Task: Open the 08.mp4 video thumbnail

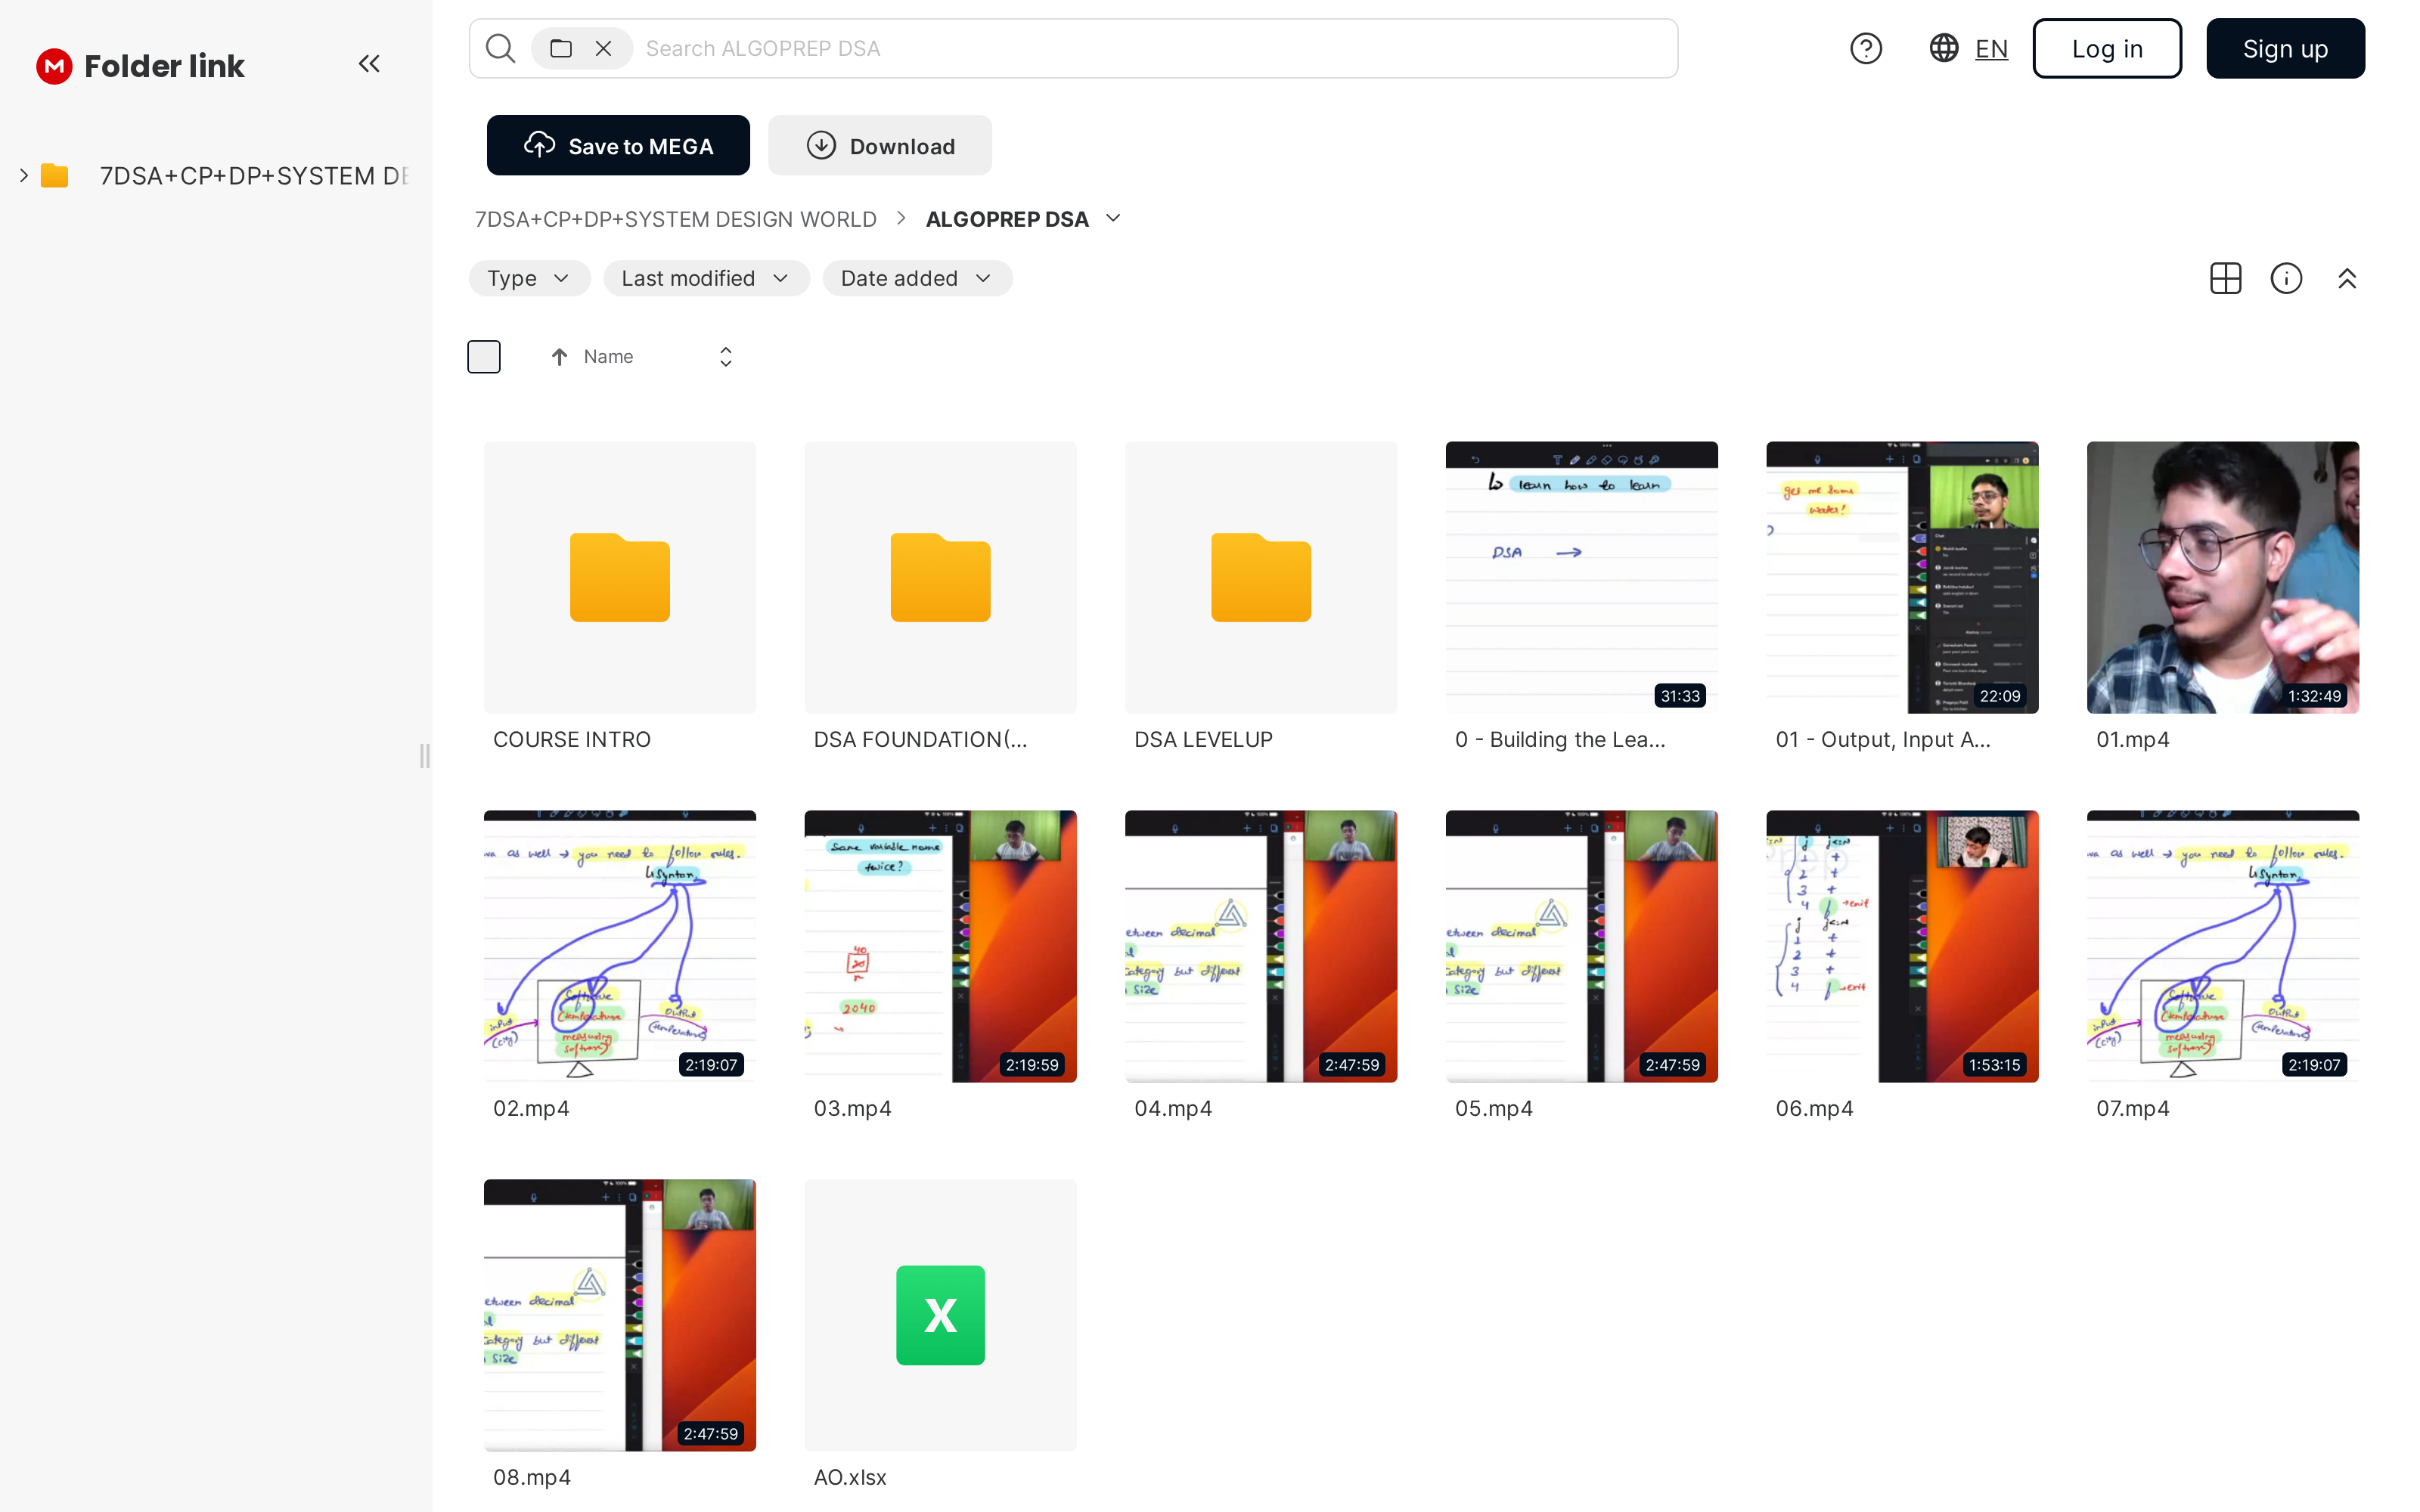Action: [x=620, y=1315]
